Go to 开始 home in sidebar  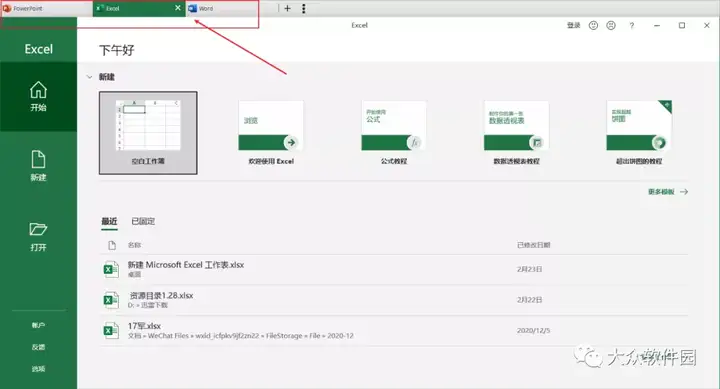click(39, 96)
